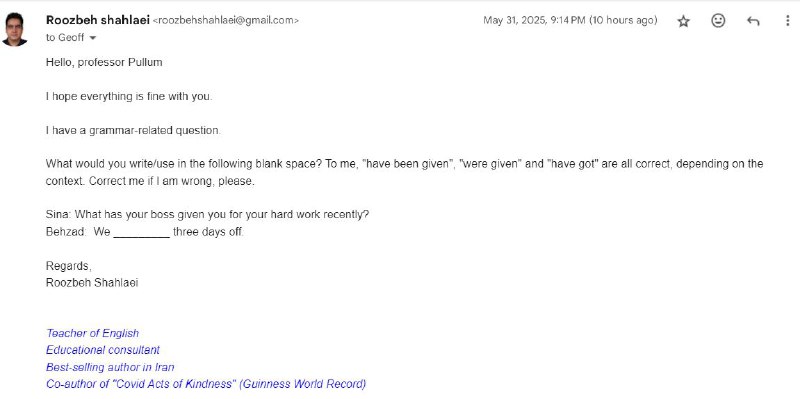Click the 'I have a grammar-related question' sentence
The image size is (800, 399).
pos(133,131)
